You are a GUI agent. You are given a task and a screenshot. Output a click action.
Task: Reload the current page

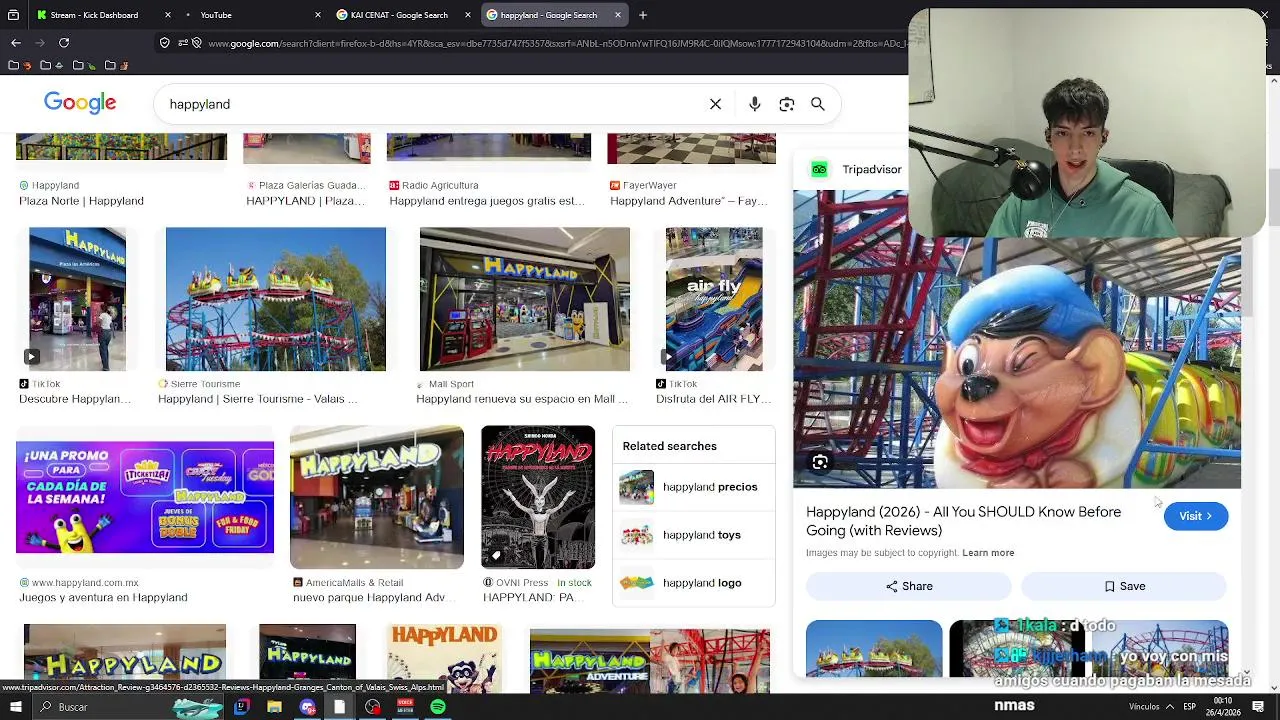click(x=64, y=43)
